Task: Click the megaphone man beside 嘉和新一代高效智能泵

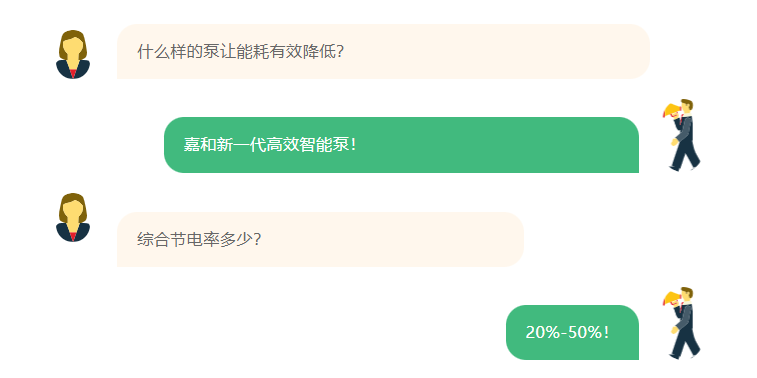Action: pyautogui.click(x=682, y=135)
